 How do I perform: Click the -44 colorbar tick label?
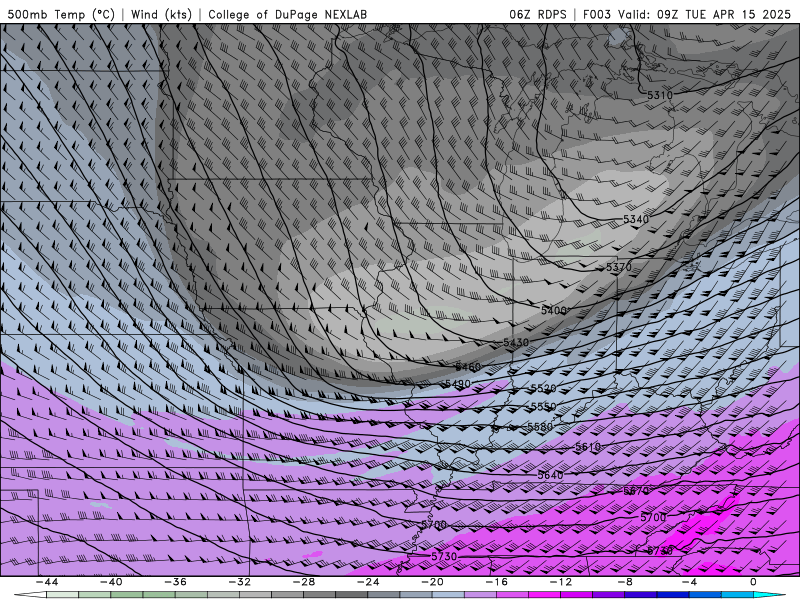tap(47, 582)
